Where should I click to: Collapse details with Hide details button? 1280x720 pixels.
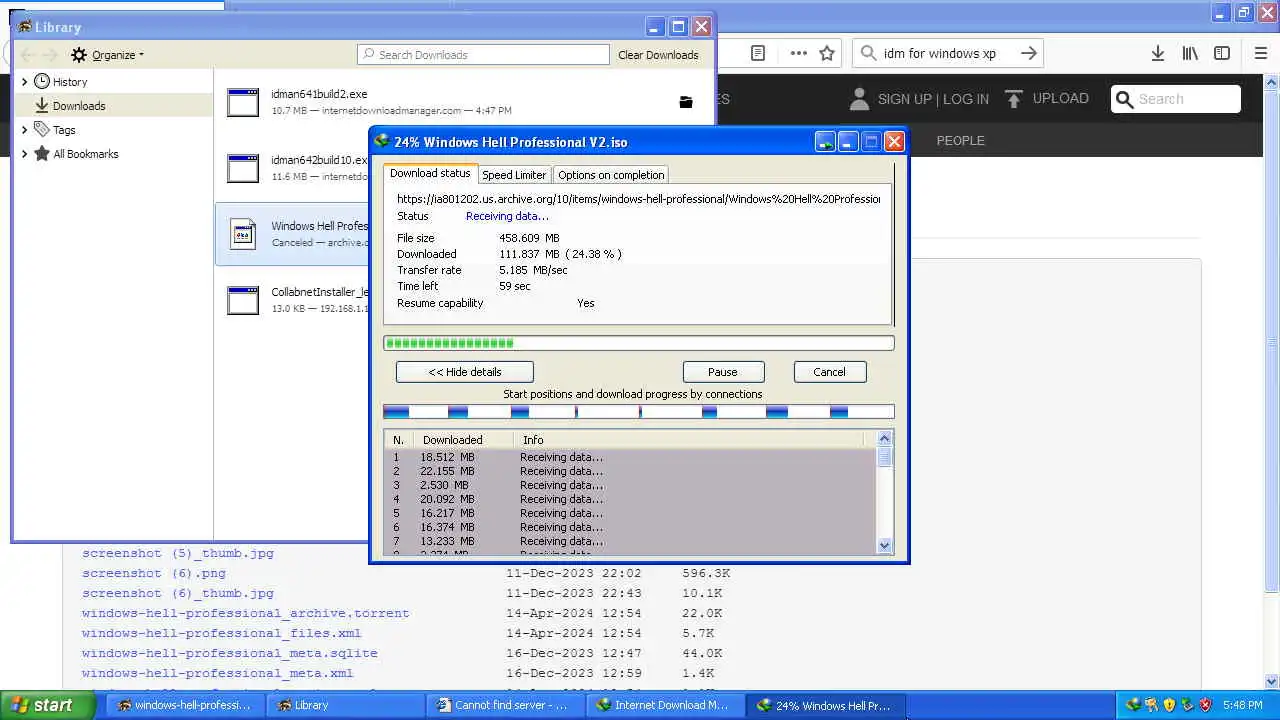tap(465, 372)
